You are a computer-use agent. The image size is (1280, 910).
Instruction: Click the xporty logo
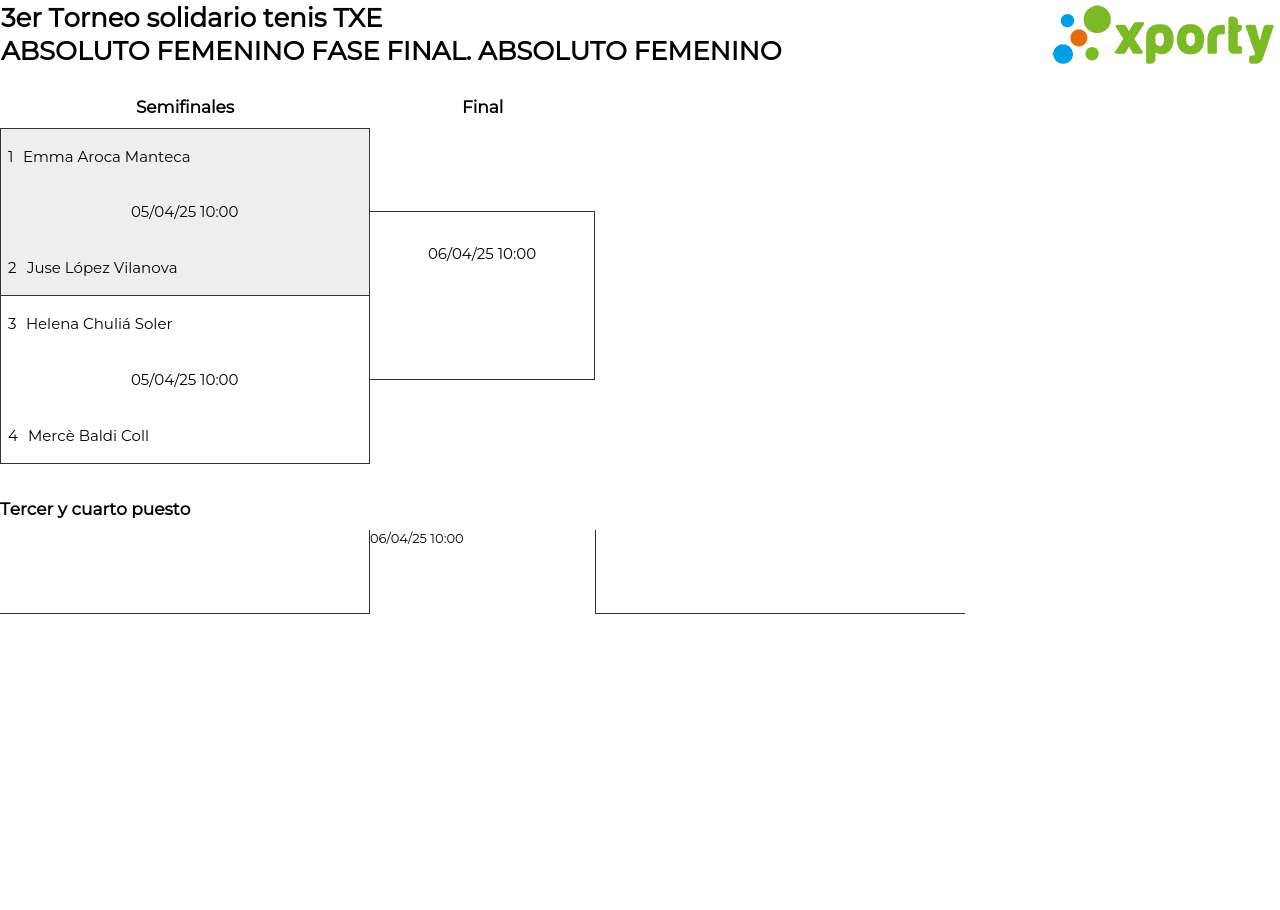1162,36
